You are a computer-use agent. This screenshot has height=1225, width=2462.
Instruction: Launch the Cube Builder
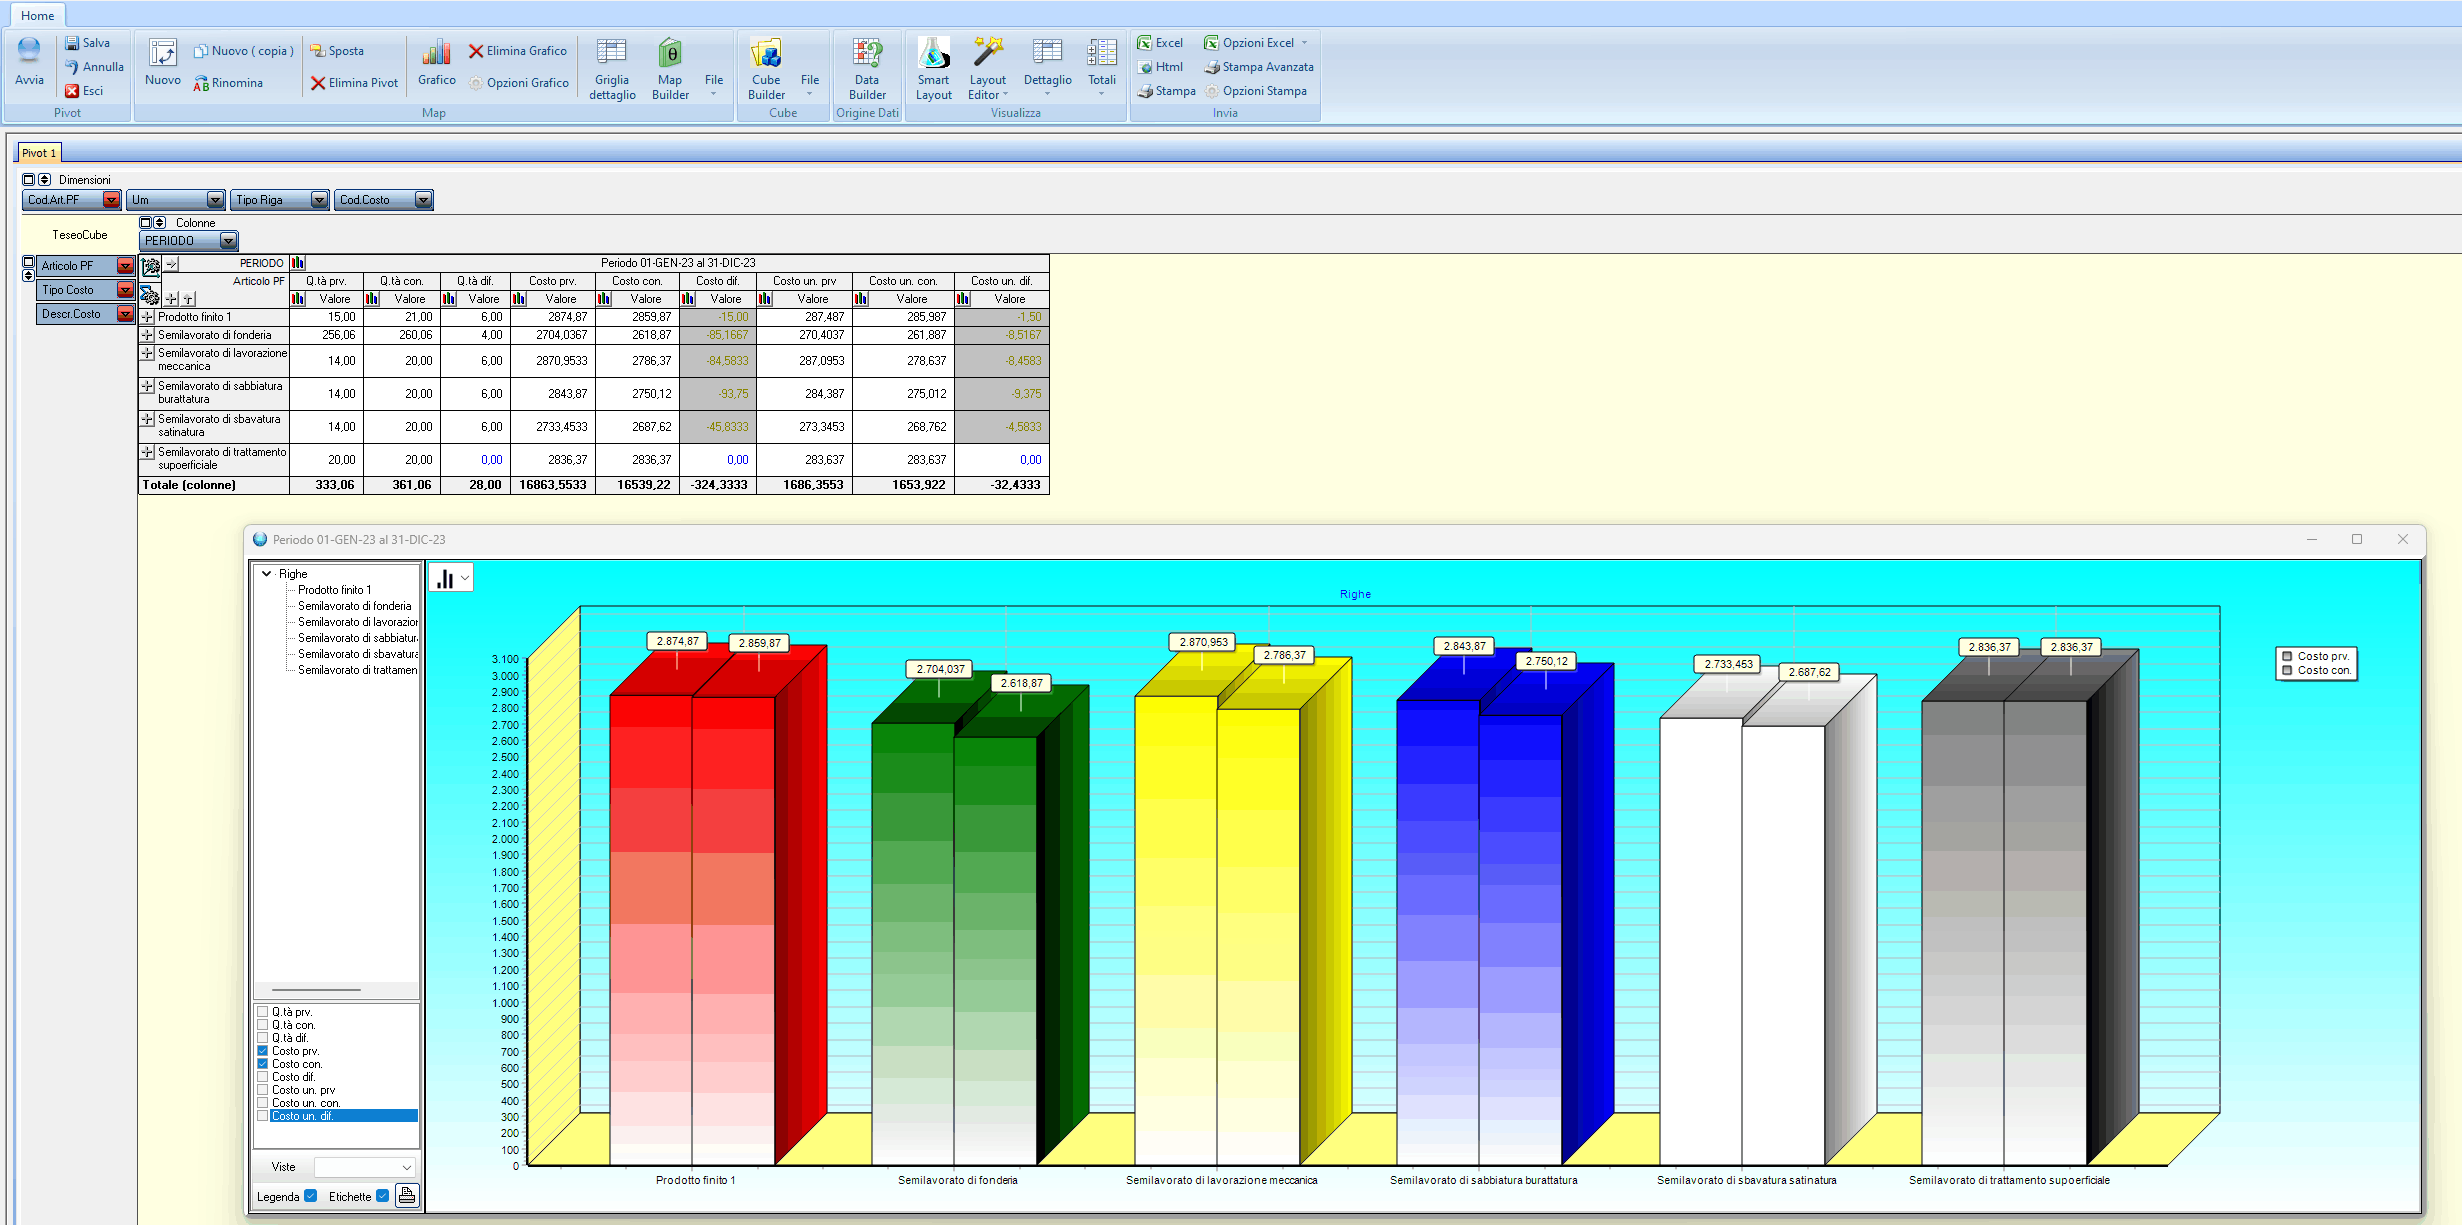click(x=767, y=68)
